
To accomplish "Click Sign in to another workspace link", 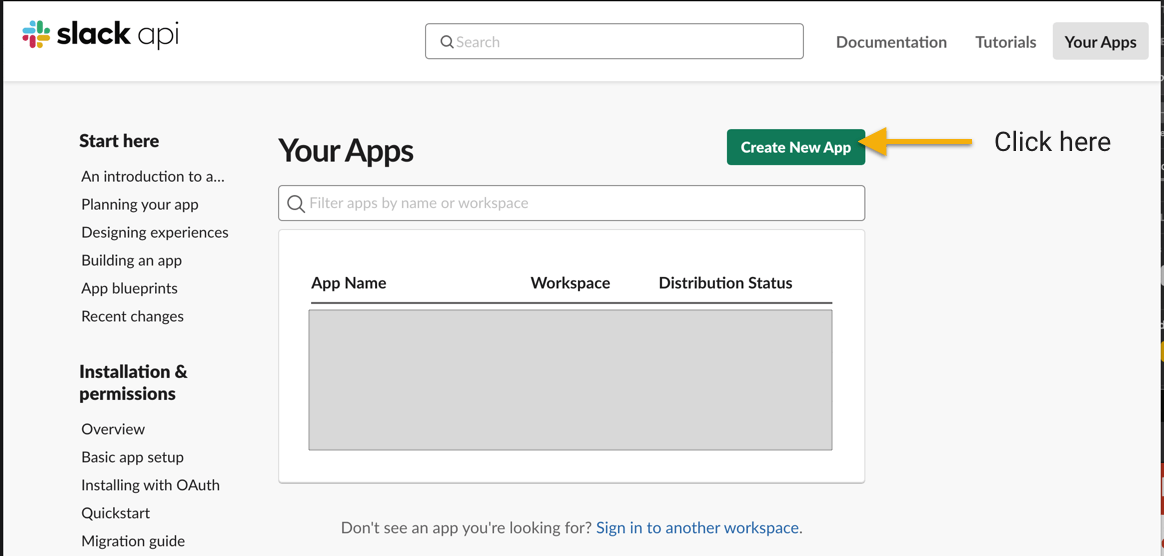I will 697,529.
